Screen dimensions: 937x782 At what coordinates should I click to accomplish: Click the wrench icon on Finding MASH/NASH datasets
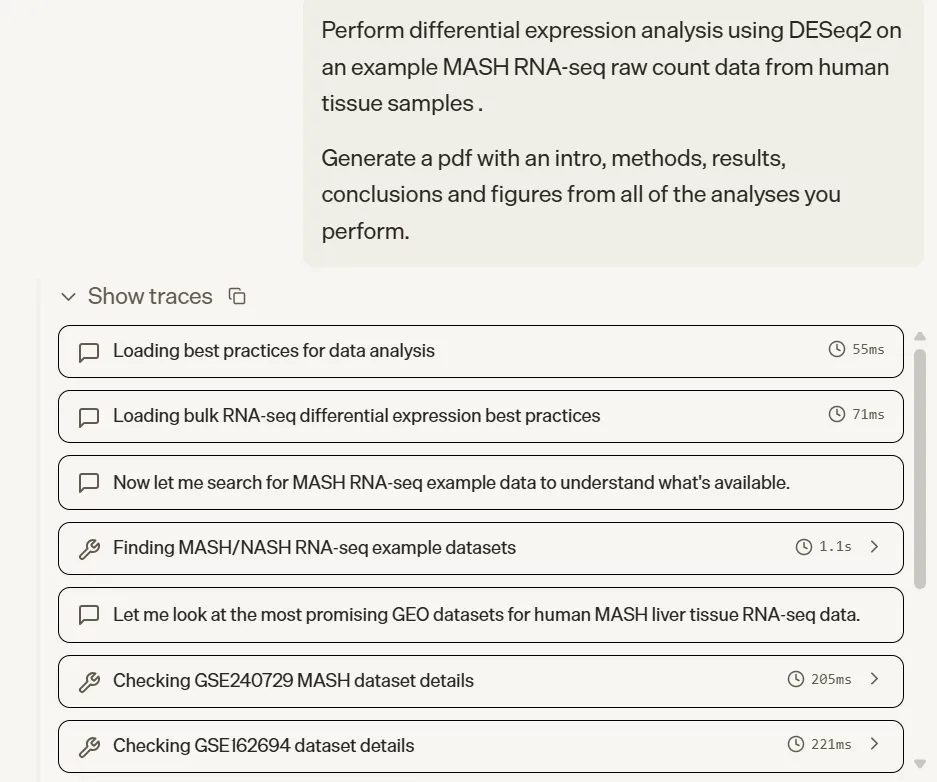click(x=89, y=549)
